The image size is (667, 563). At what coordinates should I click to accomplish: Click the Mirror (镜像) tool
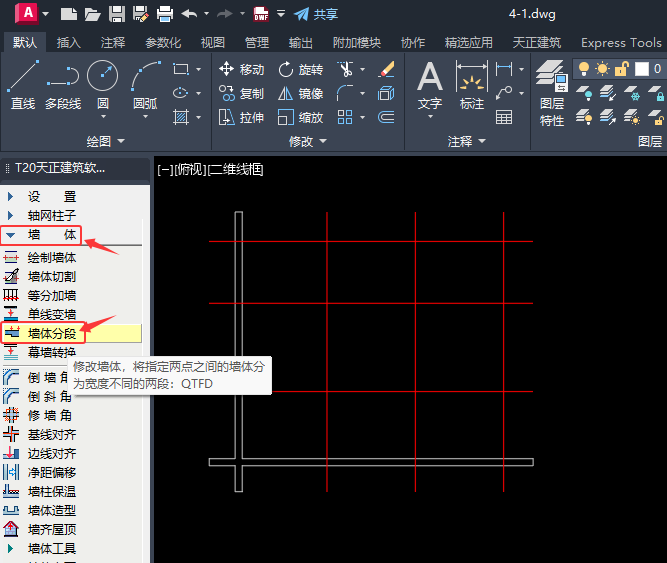pos(300,93)
